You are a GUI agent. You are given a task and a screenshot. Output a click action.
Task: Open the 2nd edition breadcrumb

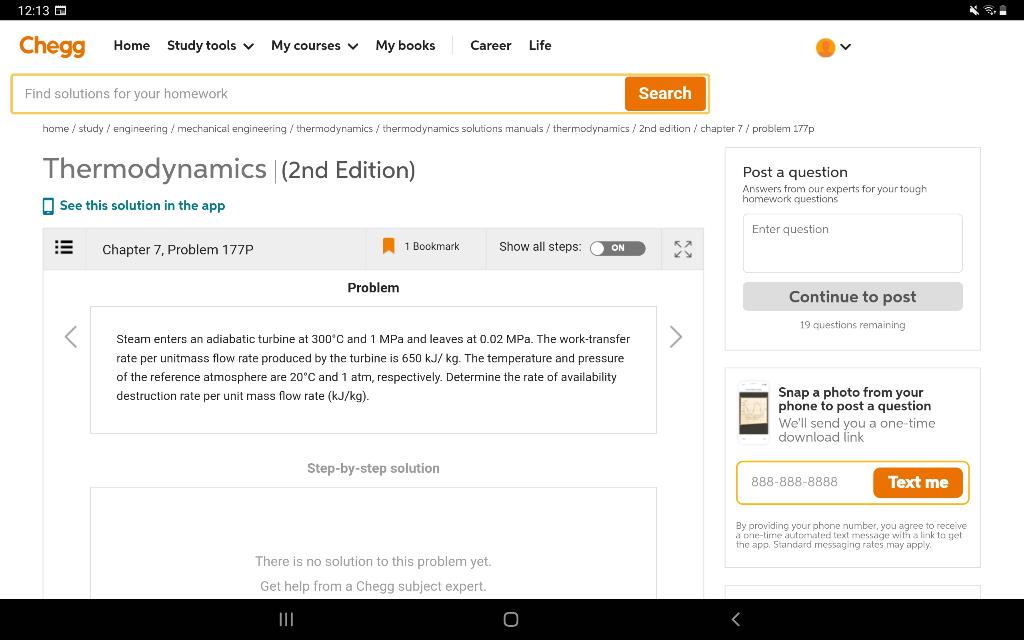click(665, 129)
